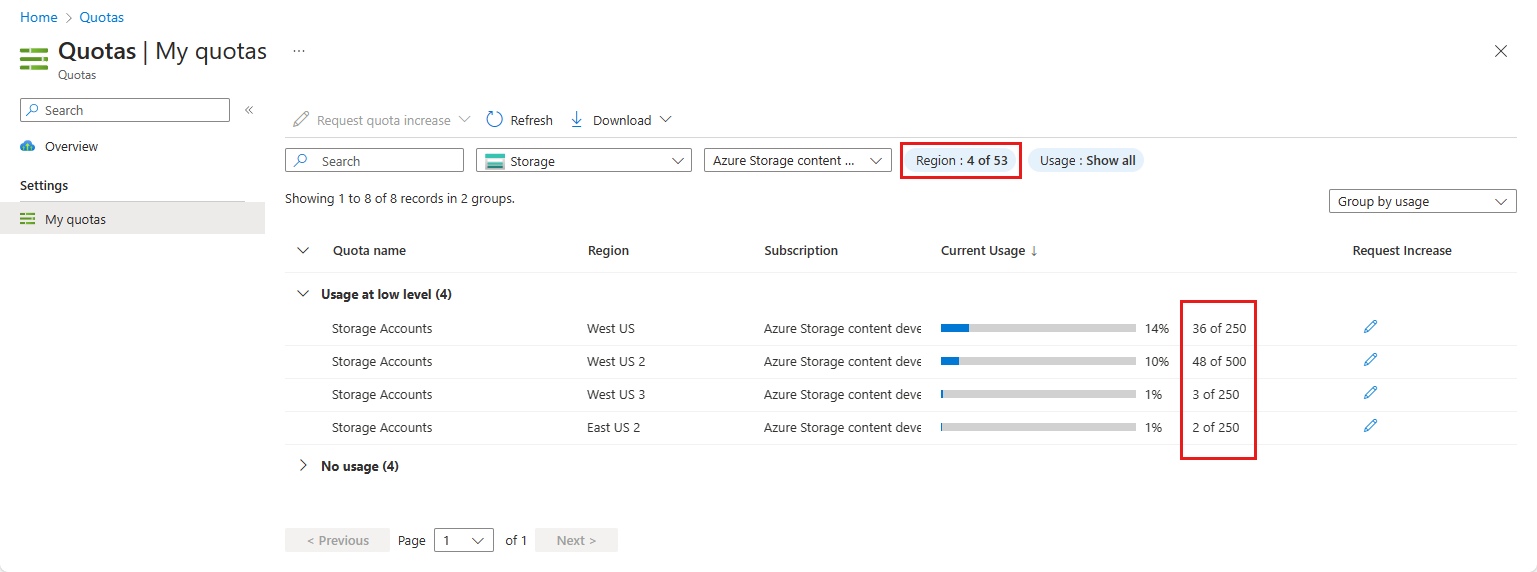The height and width of the screenshot is (572, 1537).
Task: Open the Group by usage dropdown
Action: tap(1422, 201)
